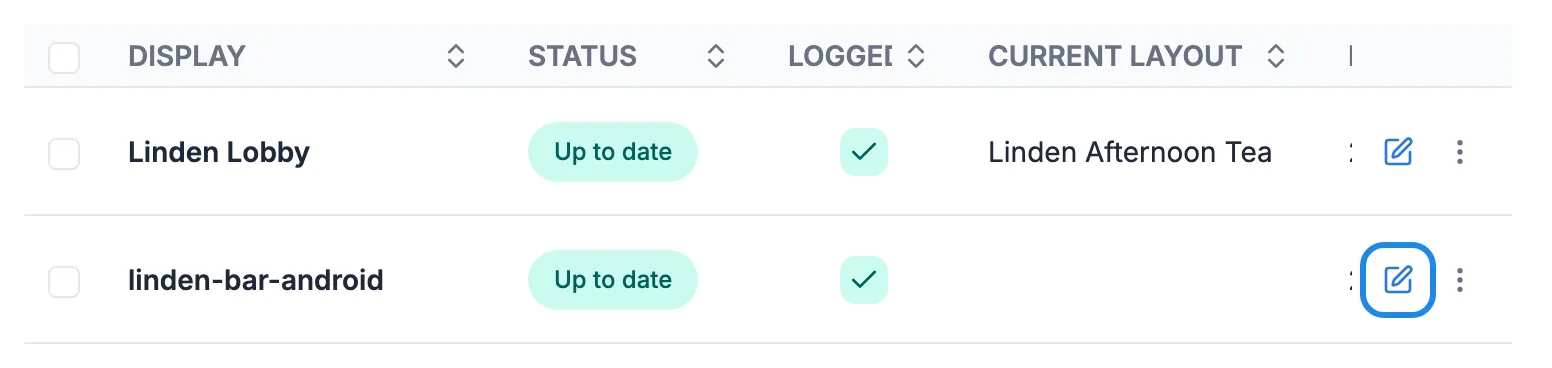Sort by Display using the sort arrows

456,56
